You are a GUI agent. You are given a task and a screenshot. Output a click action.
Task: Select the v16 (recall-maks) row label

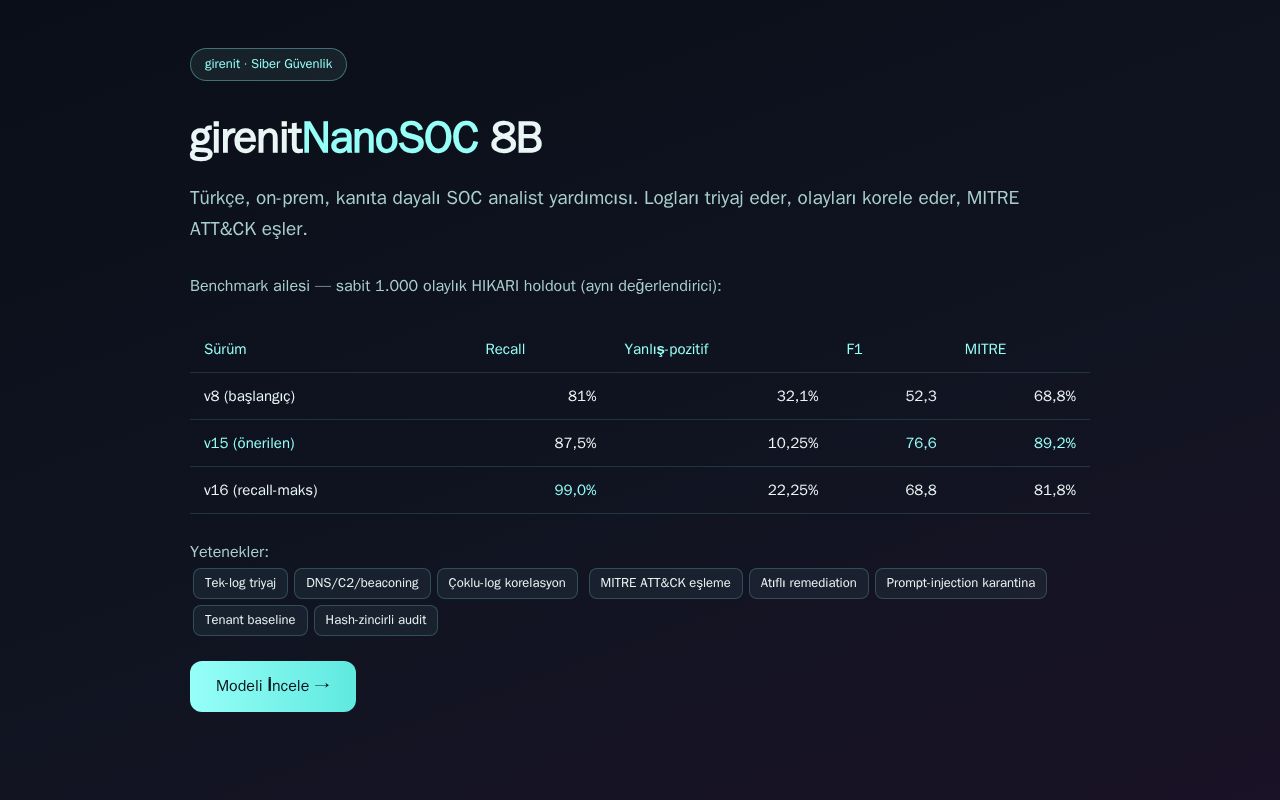point(260,490)
